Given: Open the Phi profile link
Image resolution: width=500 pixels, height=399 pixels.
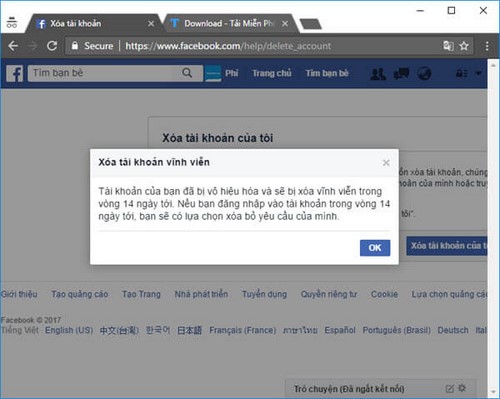Looking at the screenshot, I should (231, 73).
